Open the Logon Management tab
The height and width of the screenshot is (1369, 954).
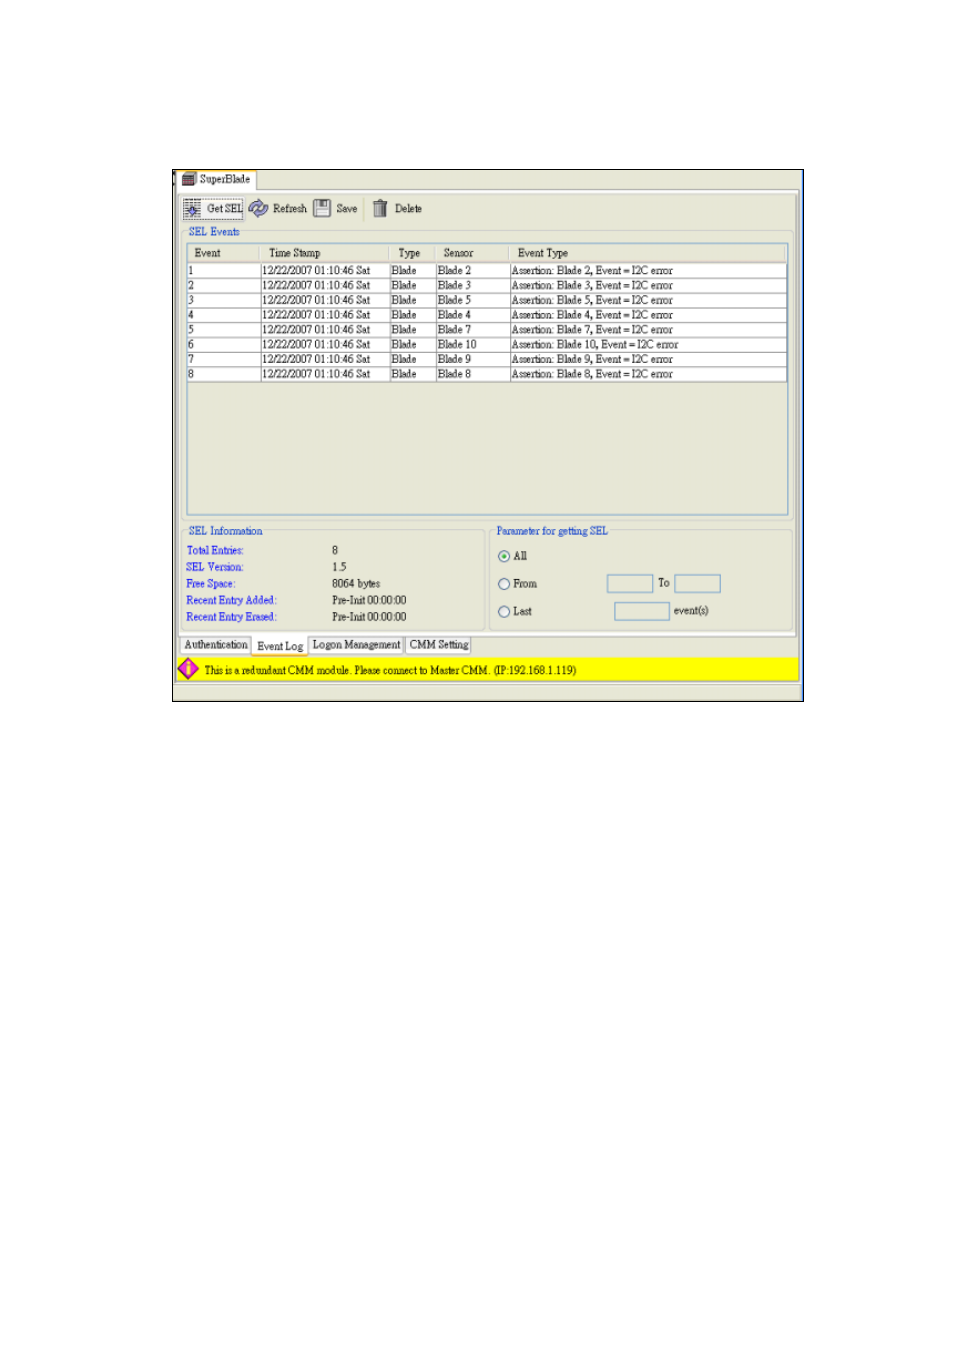click(x=356, y=645)
